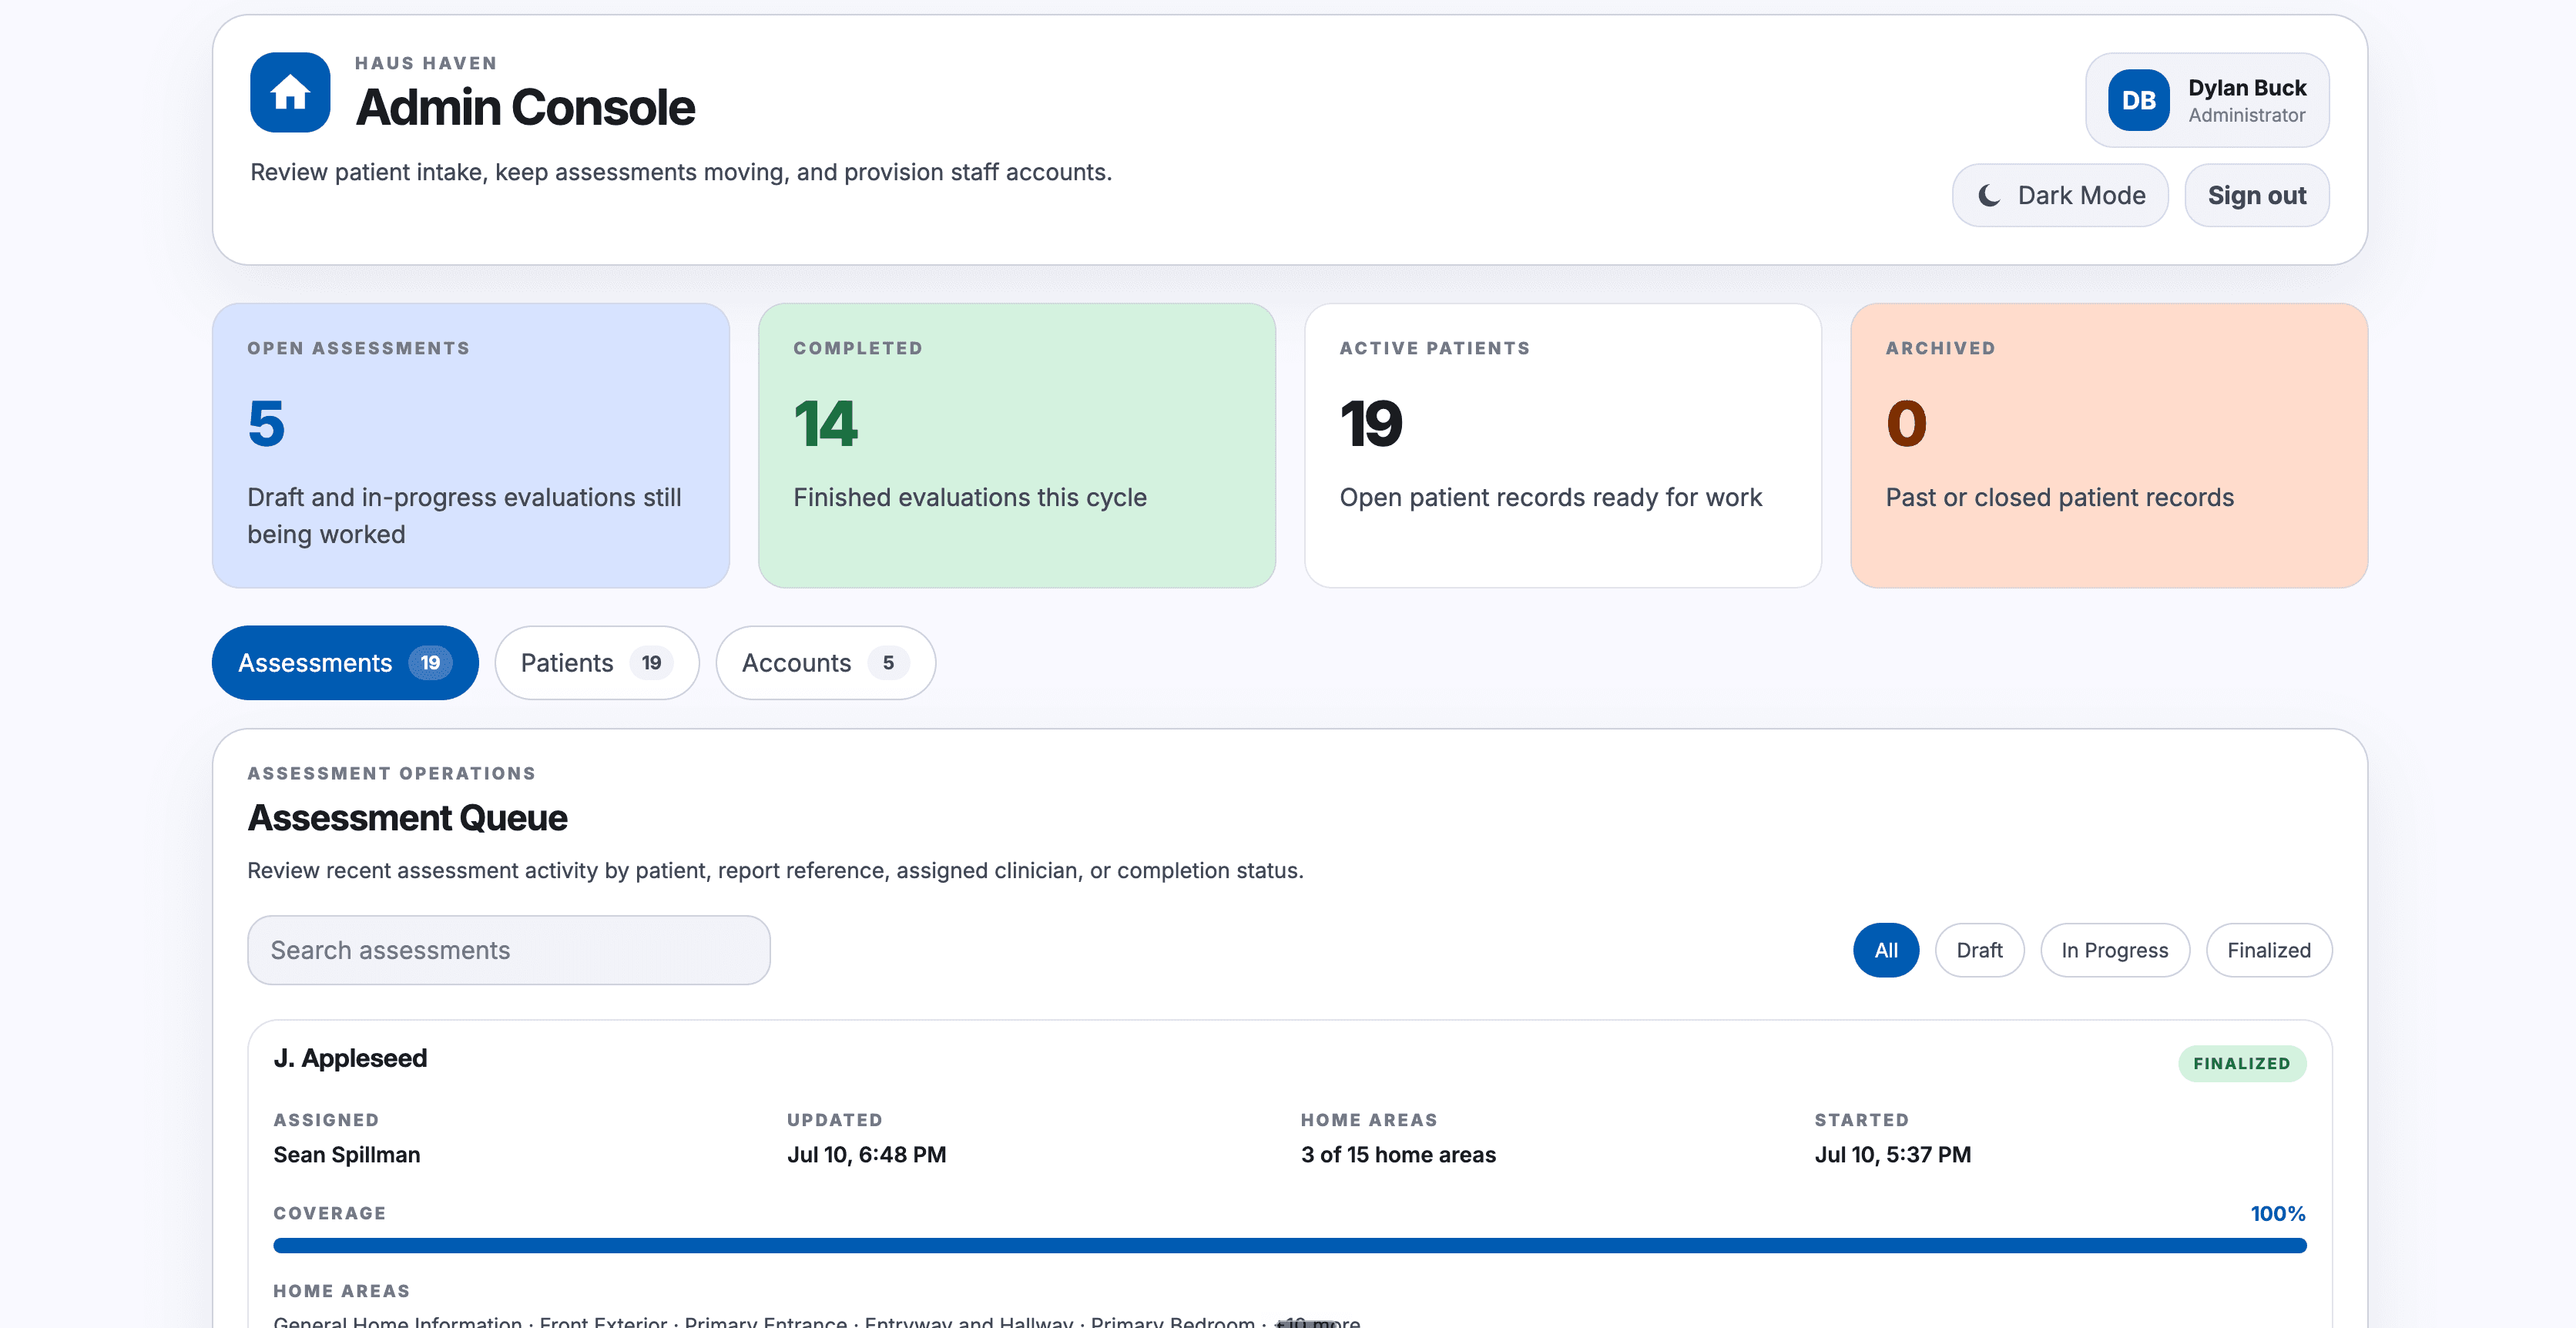
Task: Click the DB user avatar
Action: click(x=2138, y=100)
